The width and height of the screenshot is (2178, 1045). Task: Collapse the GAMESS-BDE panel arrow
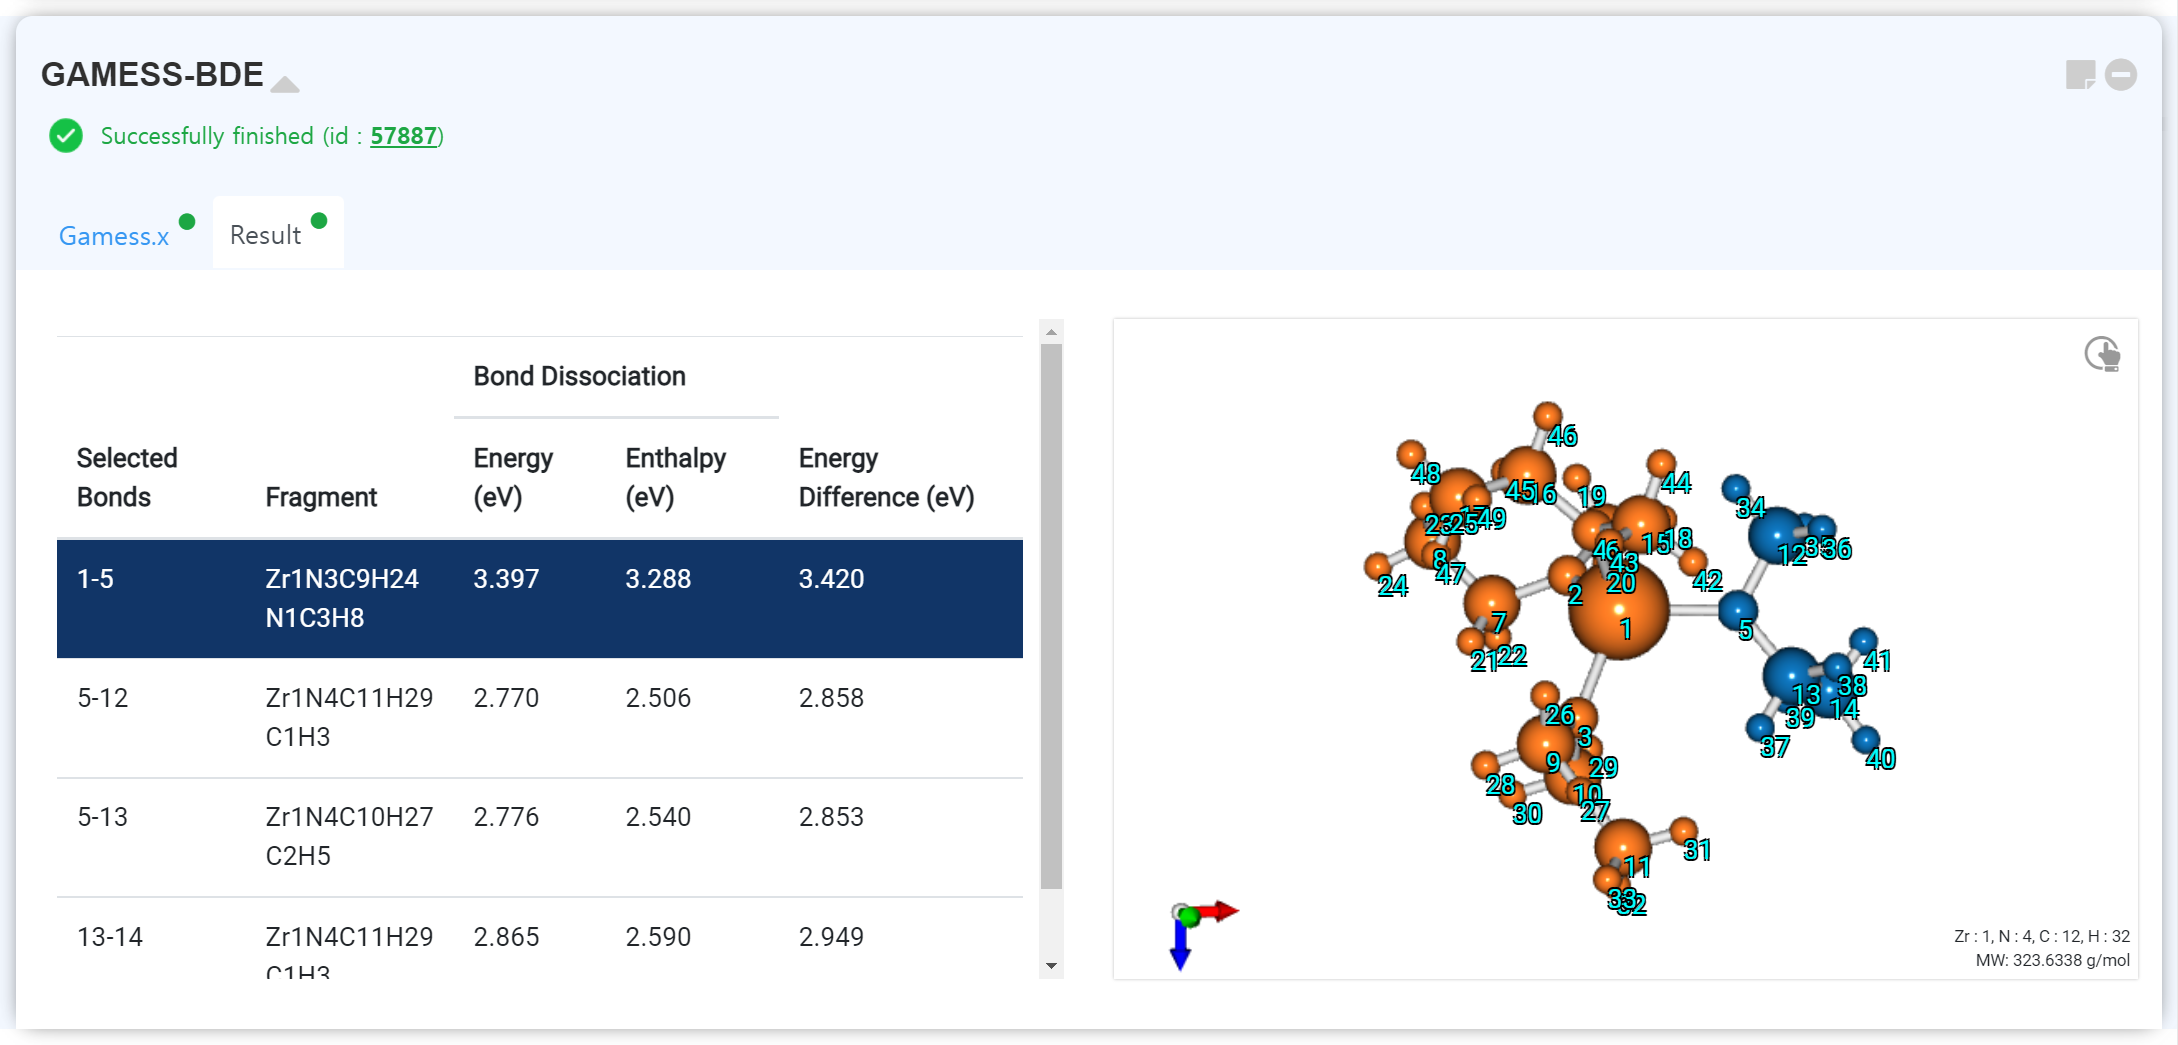[x=285, y=84]
